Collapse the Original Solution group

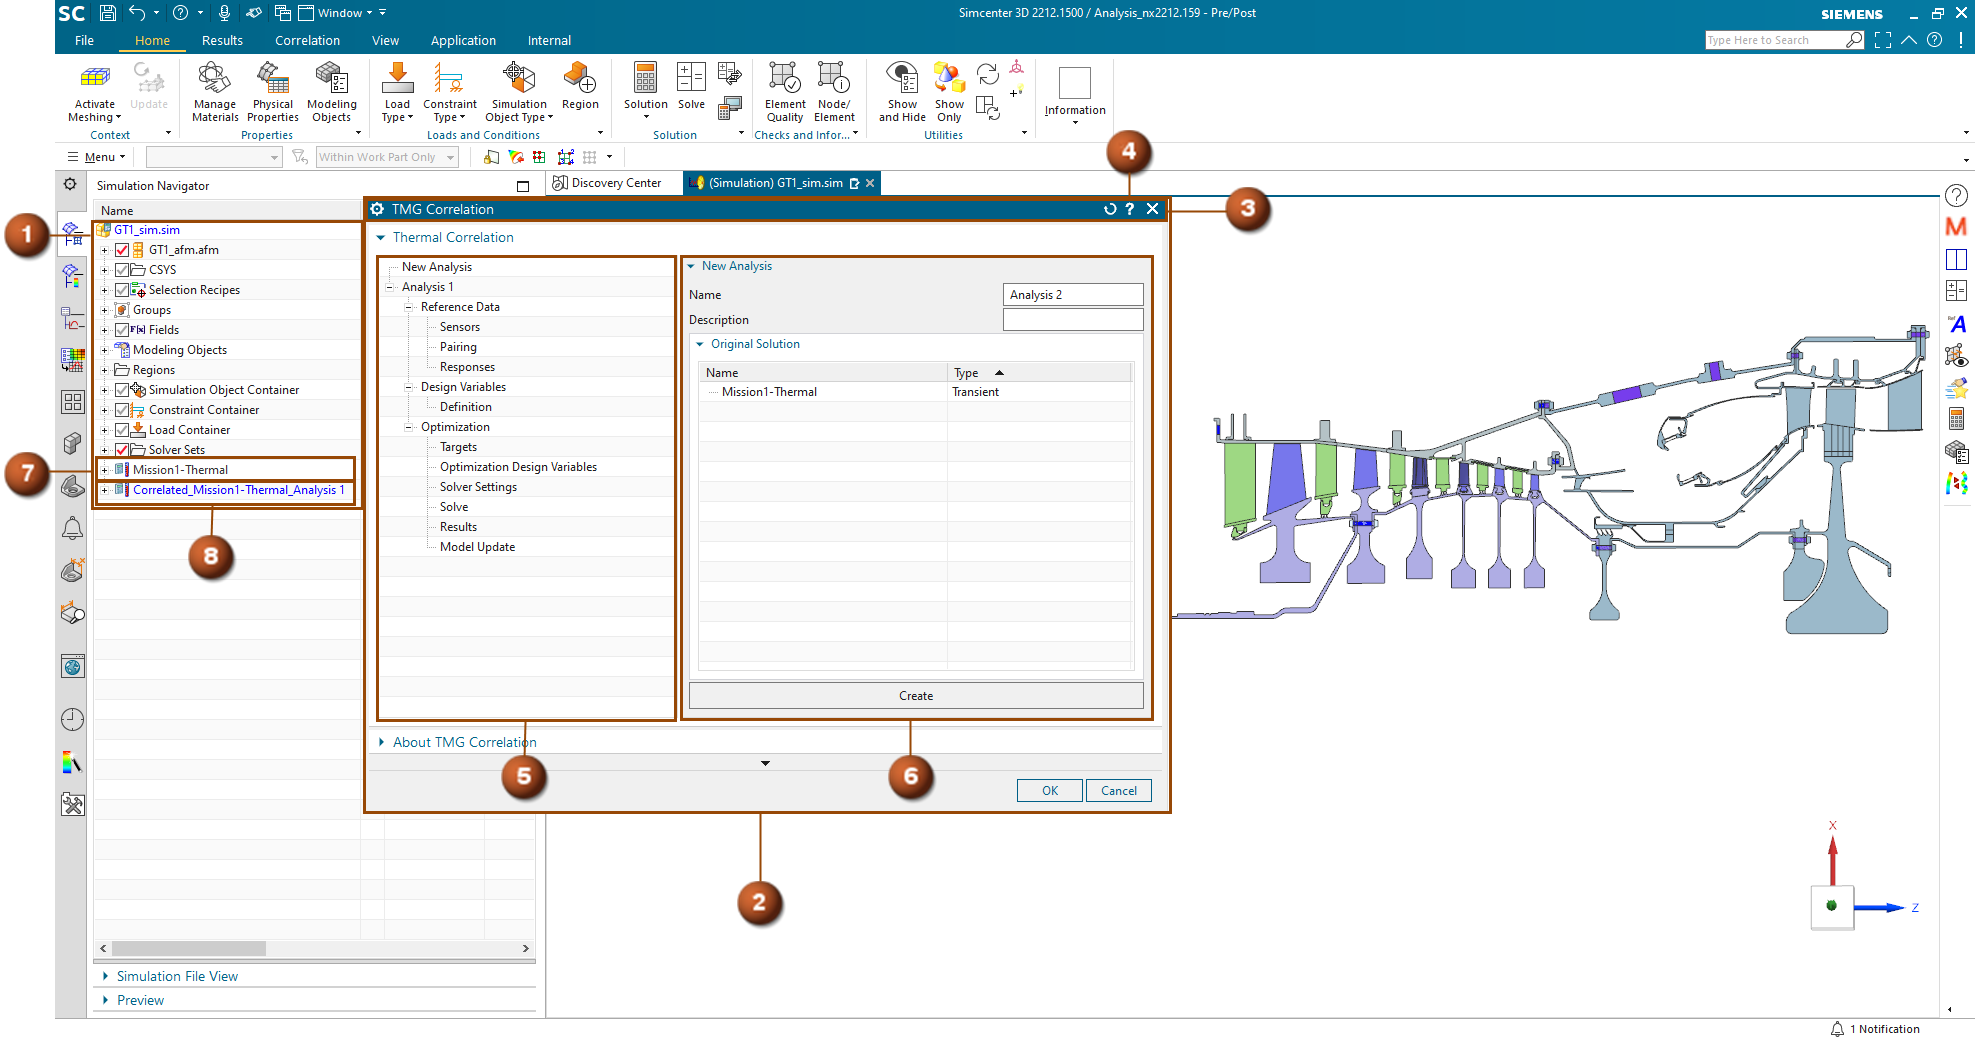tap(700, 344)
